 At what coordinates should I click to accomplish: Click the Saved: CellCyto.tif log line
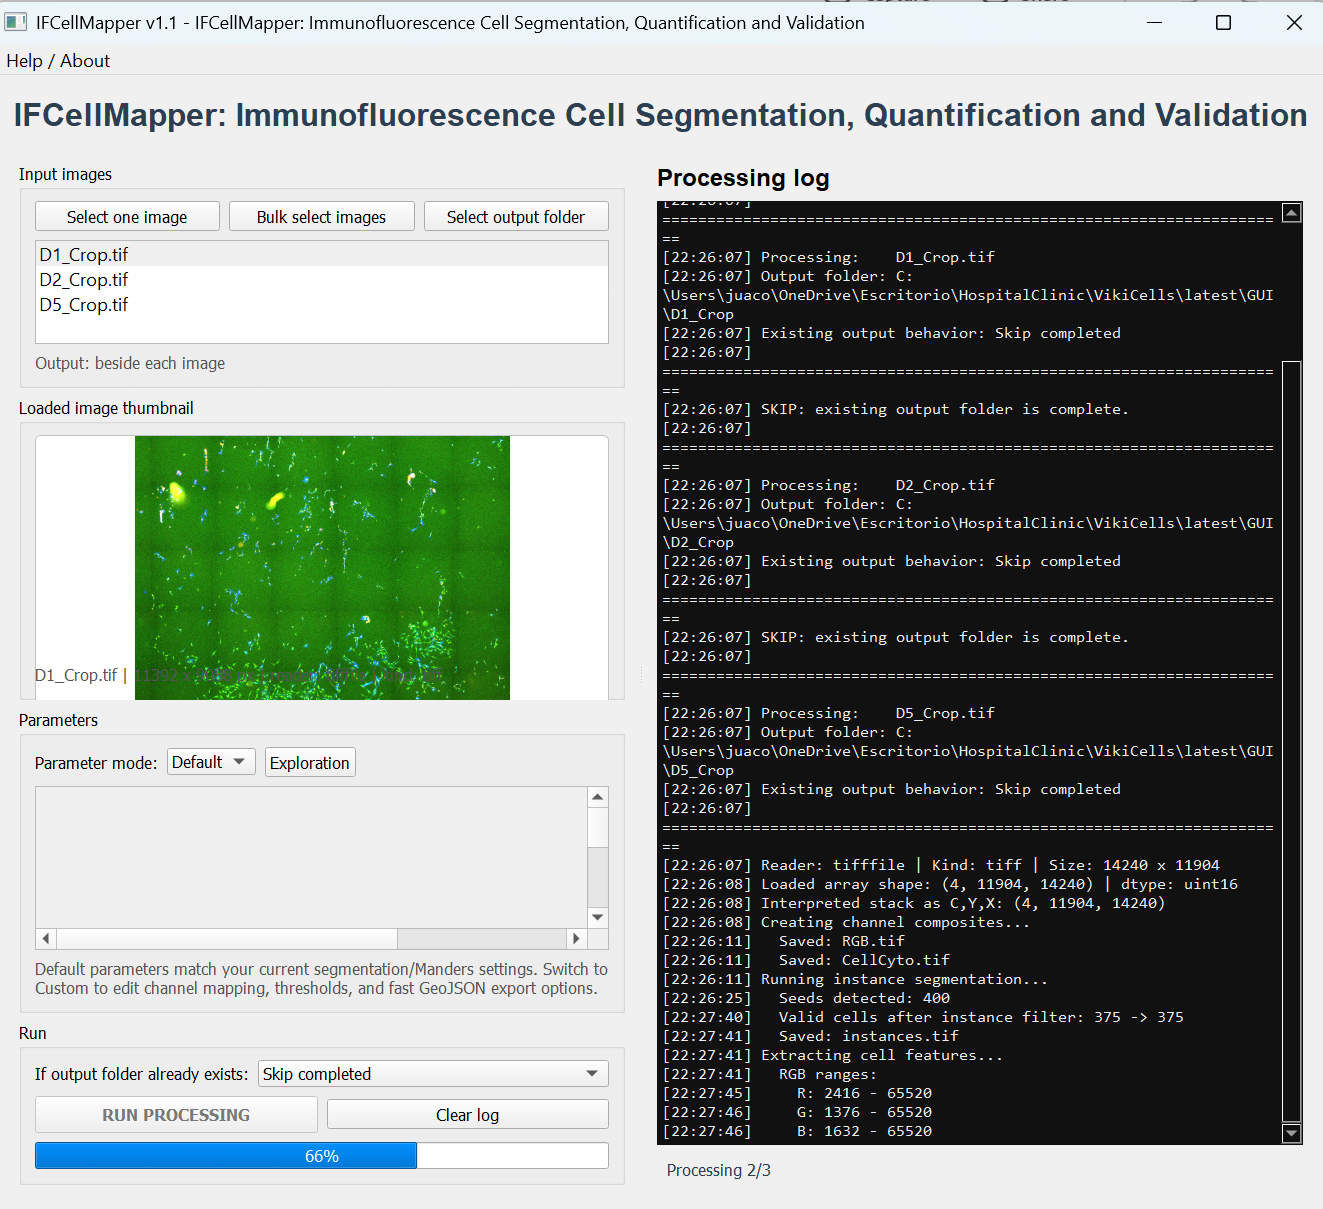click(806, 960)
